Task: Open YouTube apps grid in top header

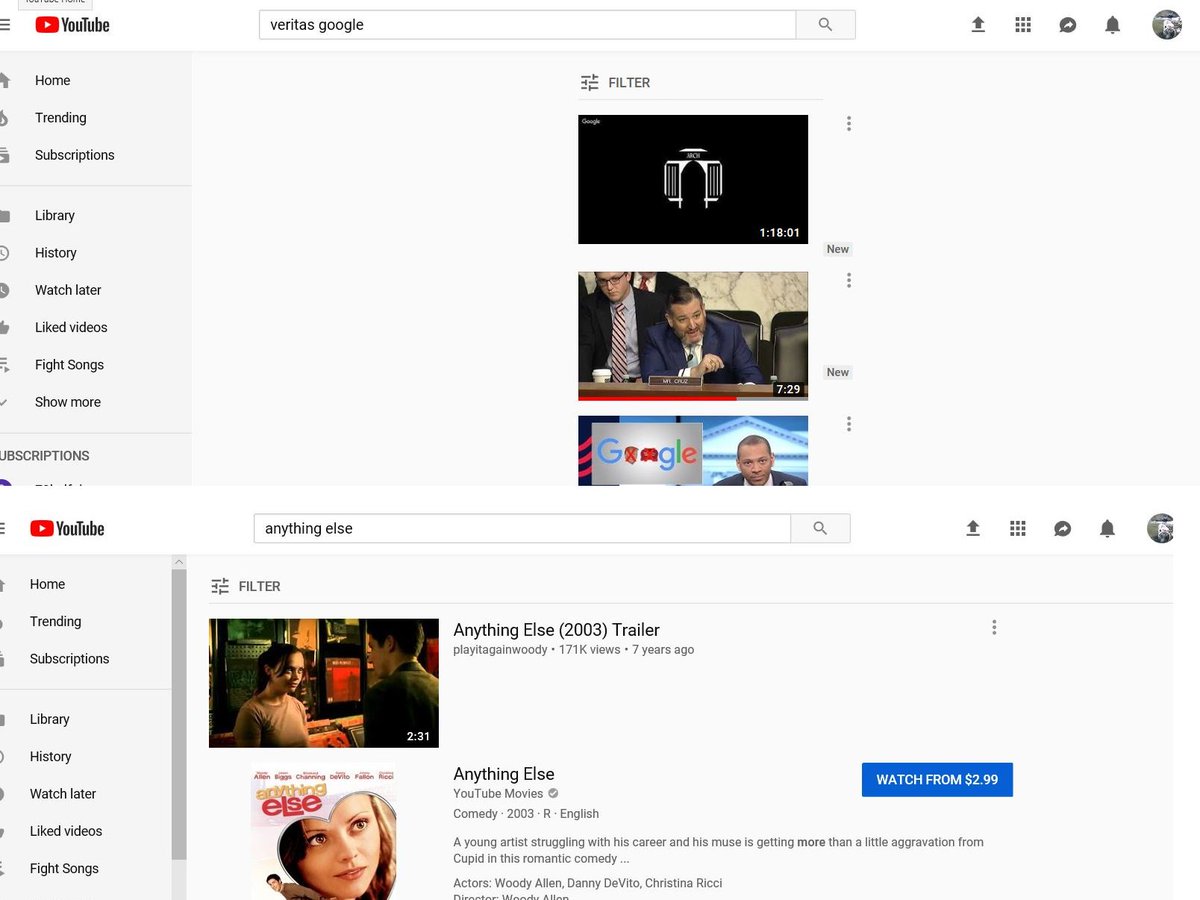Action: pos(1023,25)
